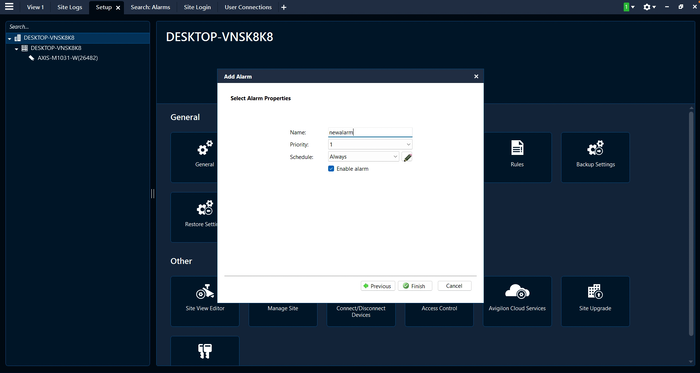Select the AXIS-M1031-W camera icon in tree
The height and width of the screenshot is (373, 700).
tap(31, 58)
